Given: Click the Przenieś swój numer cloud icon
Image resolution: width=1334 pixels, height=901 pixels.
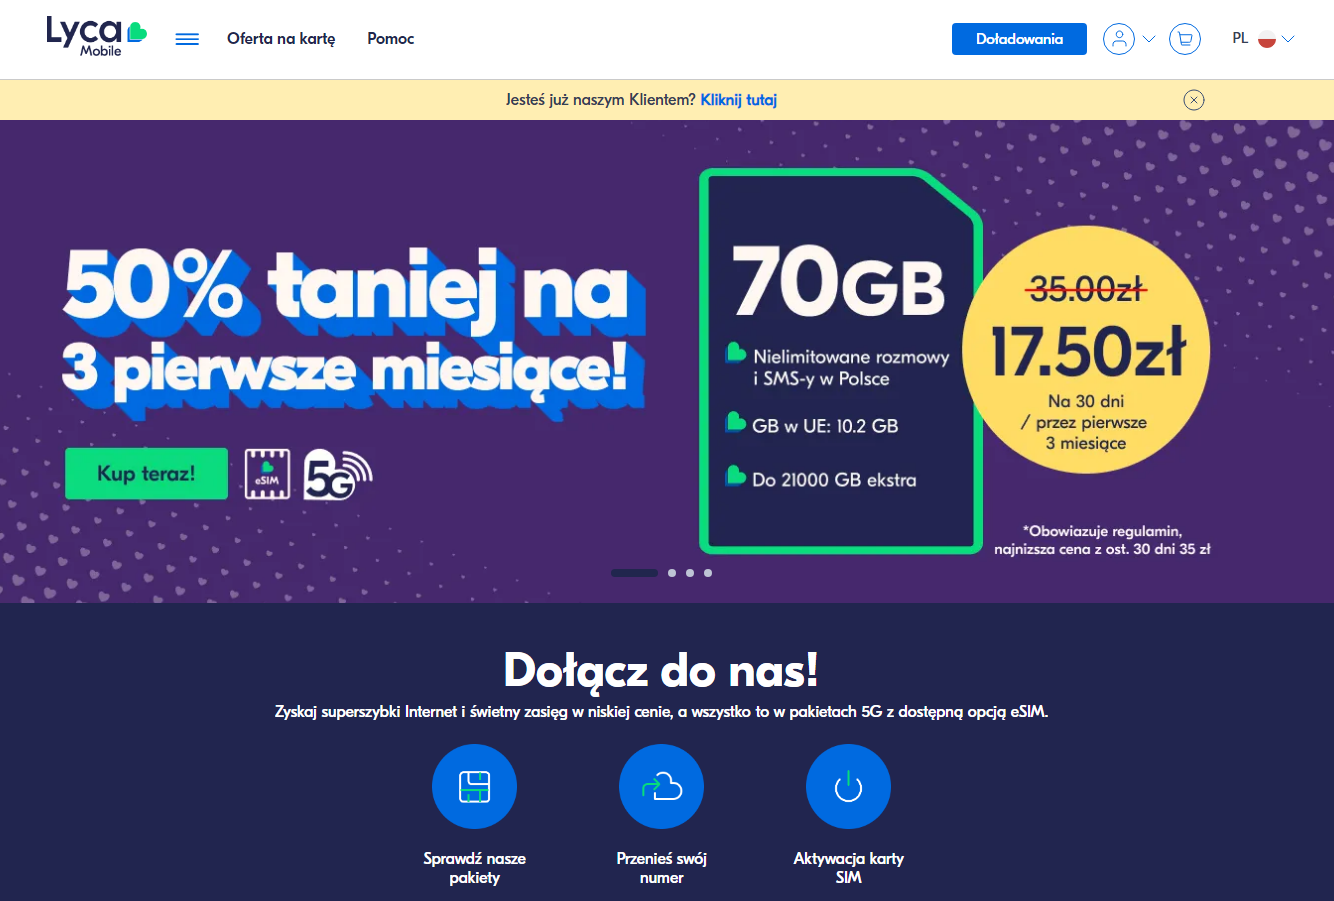Looking at the screenshot, I should point(661,787).
